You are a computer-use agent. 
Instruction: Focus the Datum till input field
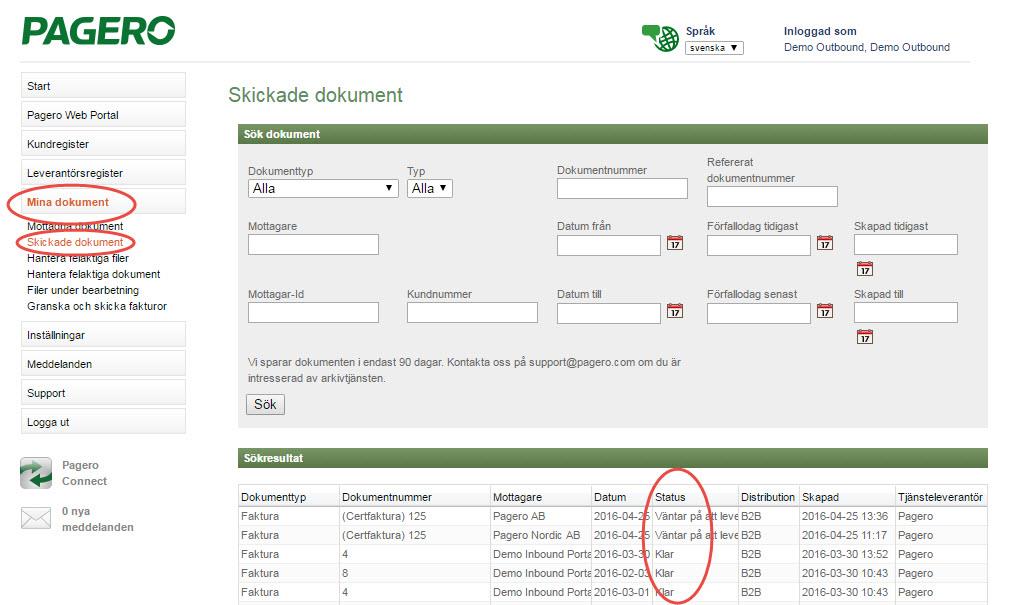click(609, 313)
